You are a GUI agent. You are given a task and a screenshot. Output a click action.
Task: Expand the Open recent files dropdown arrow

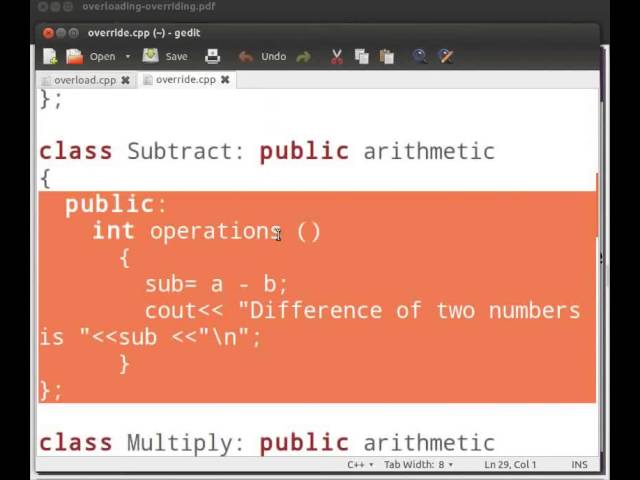[x=128, y=56]
